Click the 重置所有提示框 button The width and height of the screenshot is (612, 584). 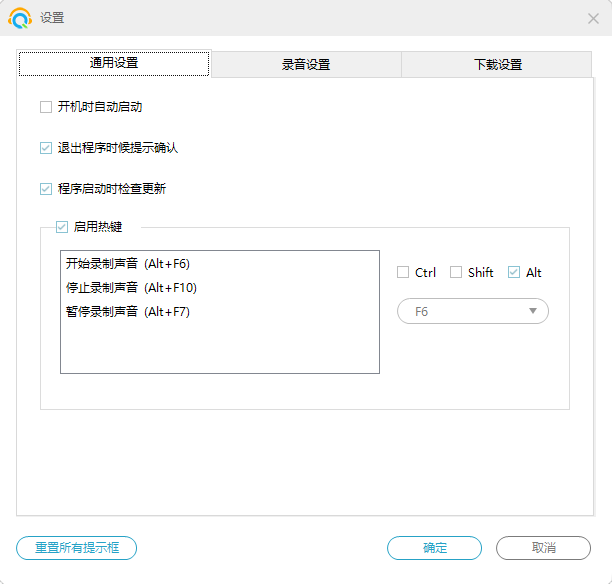(x=76, y=548)
